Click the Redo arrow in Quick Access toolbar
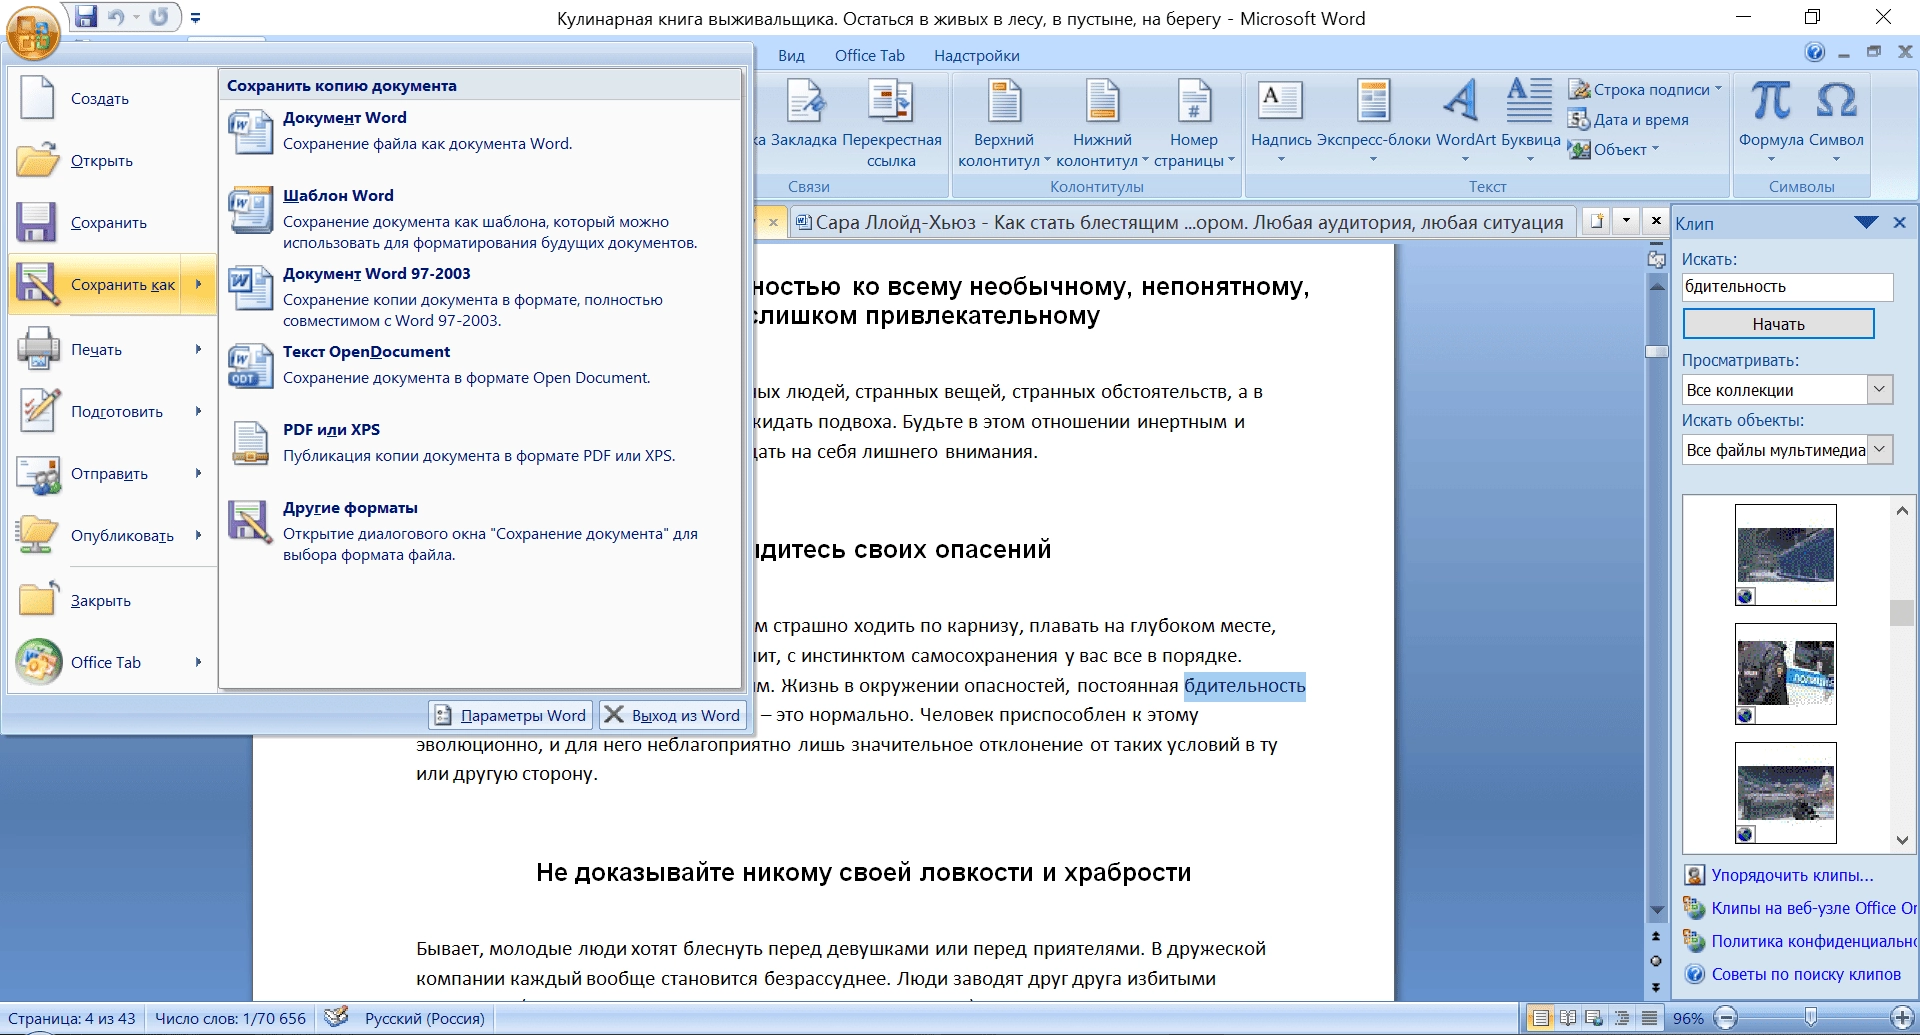 point(158,17)
